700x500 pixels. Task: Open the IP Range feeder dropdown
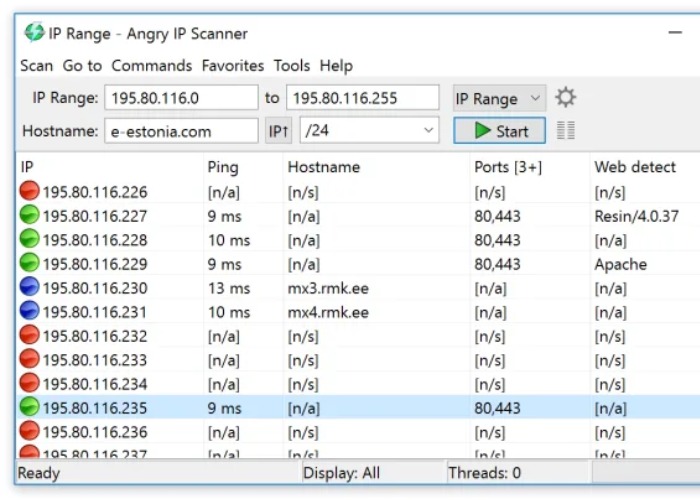[x=499, y=98]
